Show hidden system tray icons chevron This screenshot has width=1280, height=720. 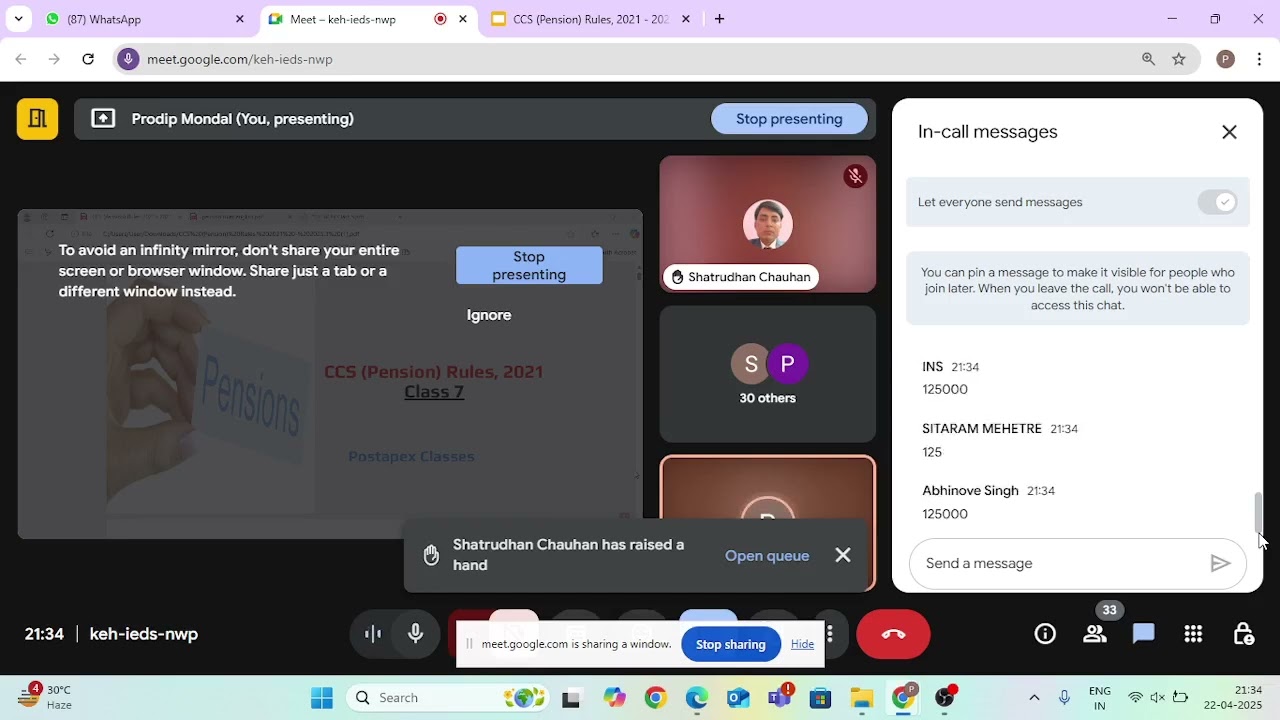1034,697
